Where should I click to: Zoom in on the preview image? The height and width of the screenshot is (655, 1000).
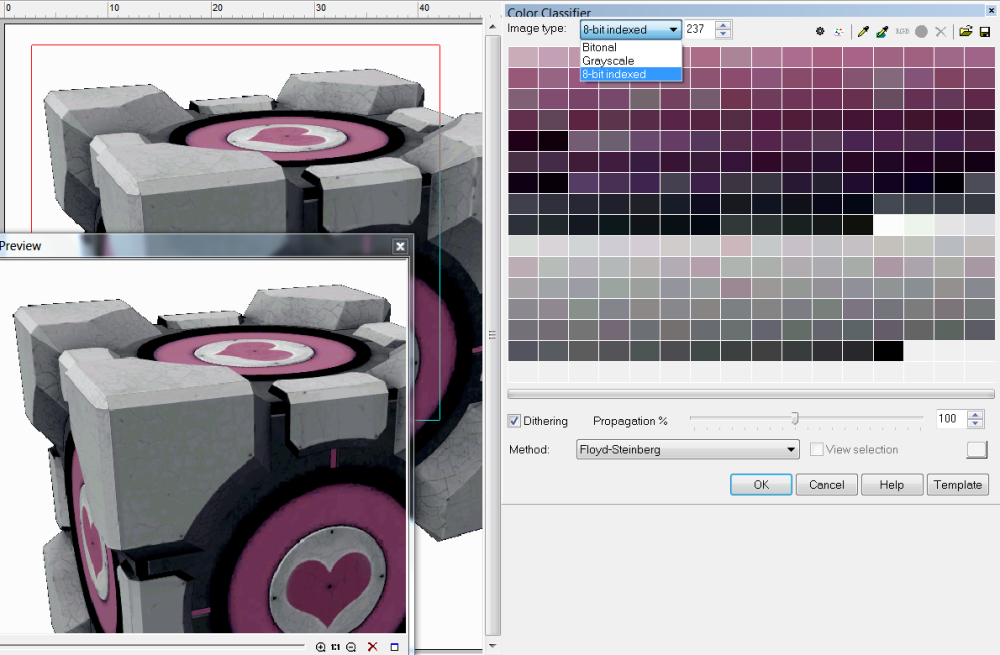320,647
